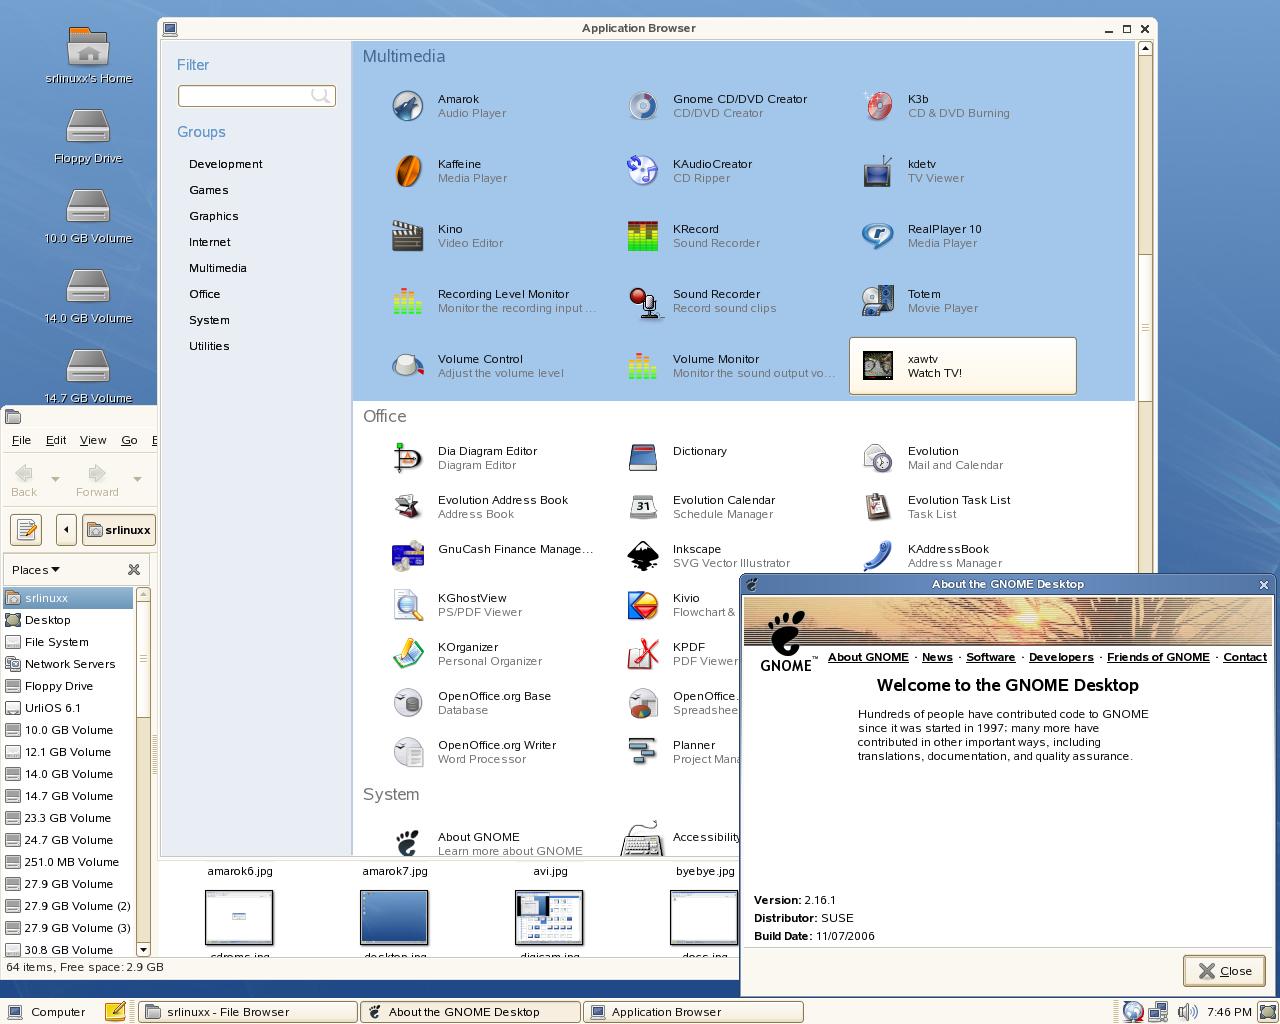Open Dictionary application icon
Viewport: 1280px width, 1024px height.
tap(642, 458)
